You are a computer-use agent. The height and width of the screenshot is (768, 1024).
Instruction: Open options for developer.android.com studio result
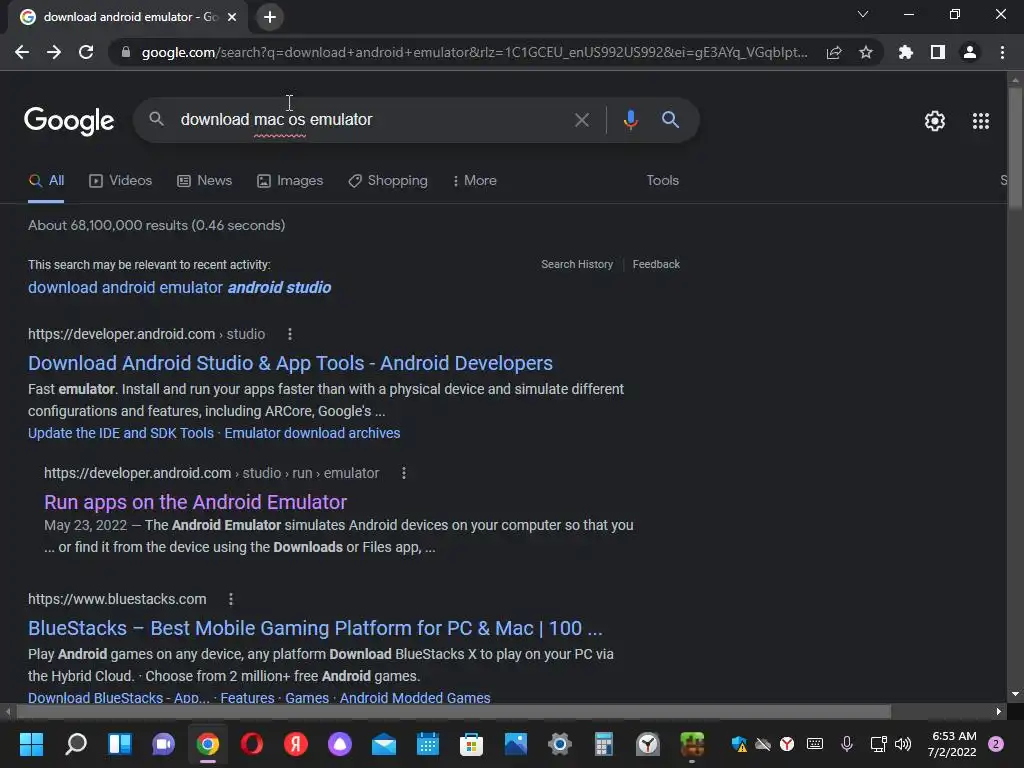[290, 334]
